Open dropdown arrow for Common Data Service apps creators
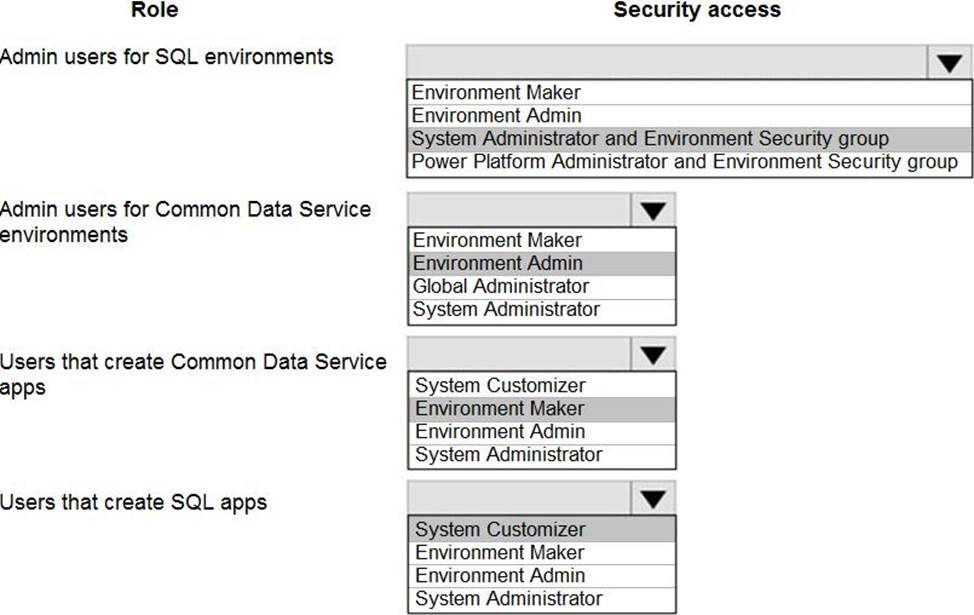The width and height of the screenshot is (974, 615). point(653,355)
